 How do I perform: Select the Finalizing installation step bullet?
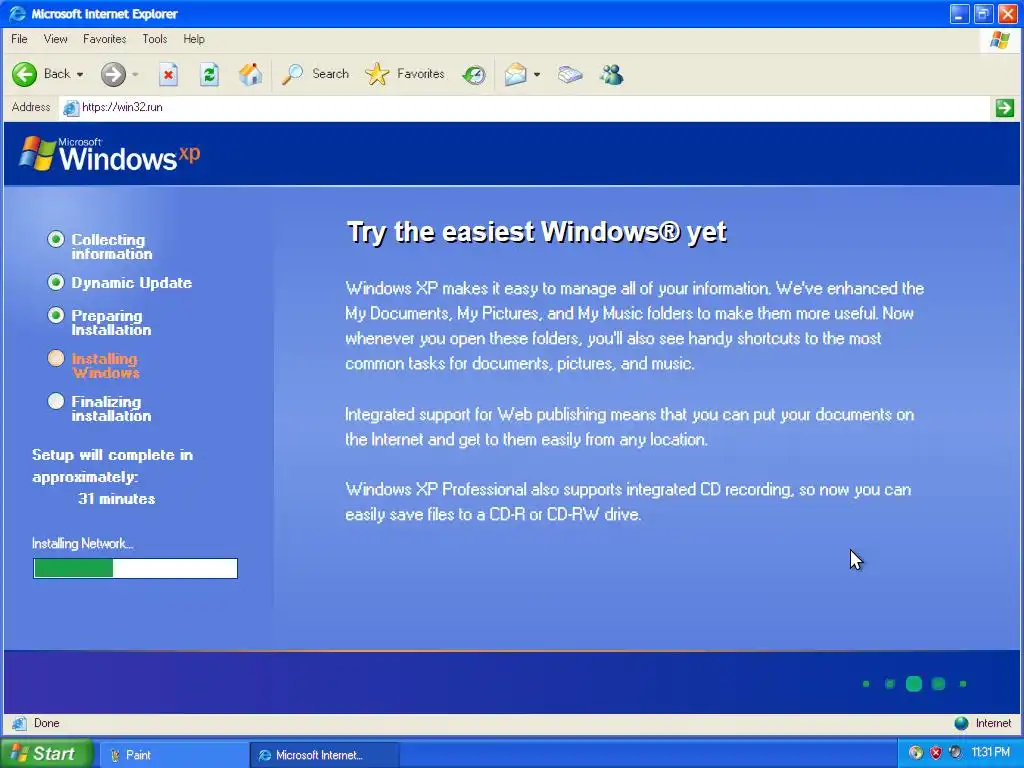coord(56,401)
